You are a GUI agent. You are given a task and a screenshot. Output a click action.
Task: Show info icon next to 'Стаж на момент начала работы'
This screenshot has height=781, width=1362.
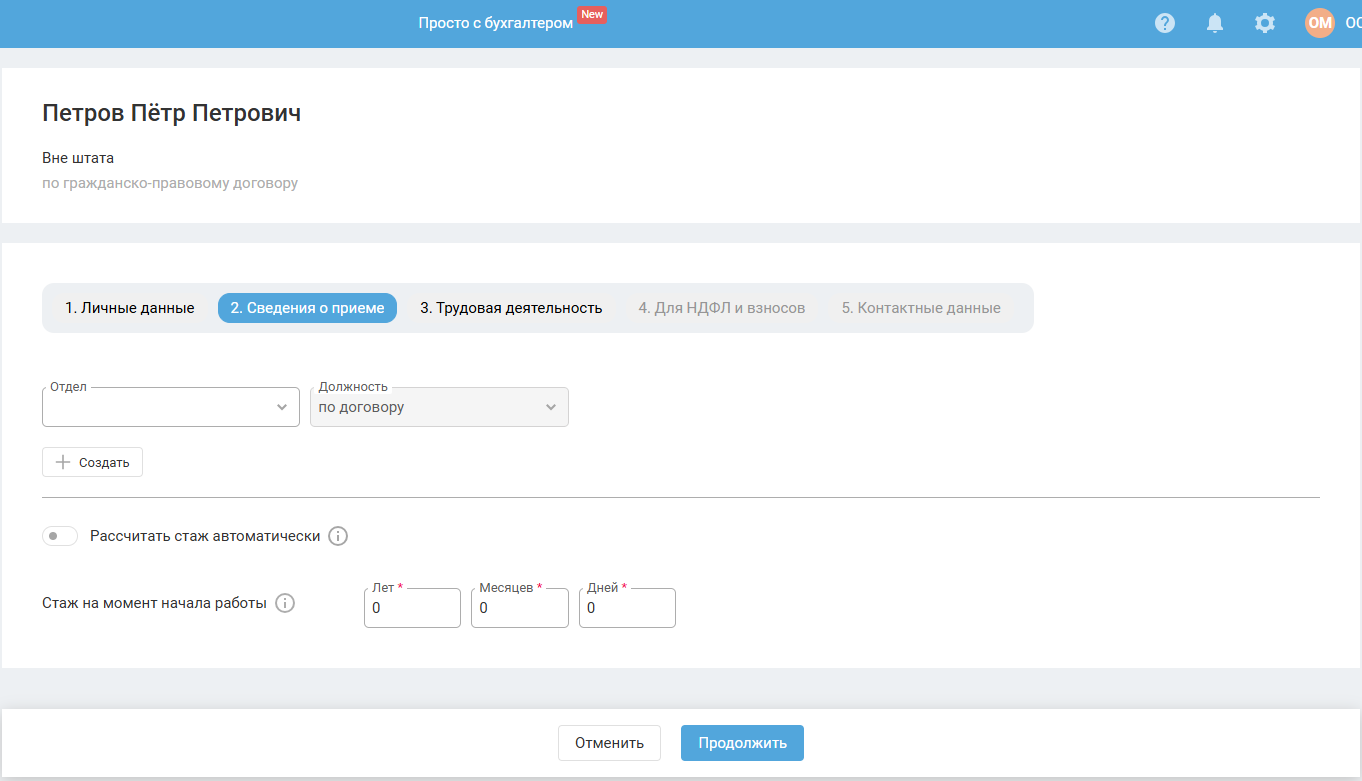285,603
